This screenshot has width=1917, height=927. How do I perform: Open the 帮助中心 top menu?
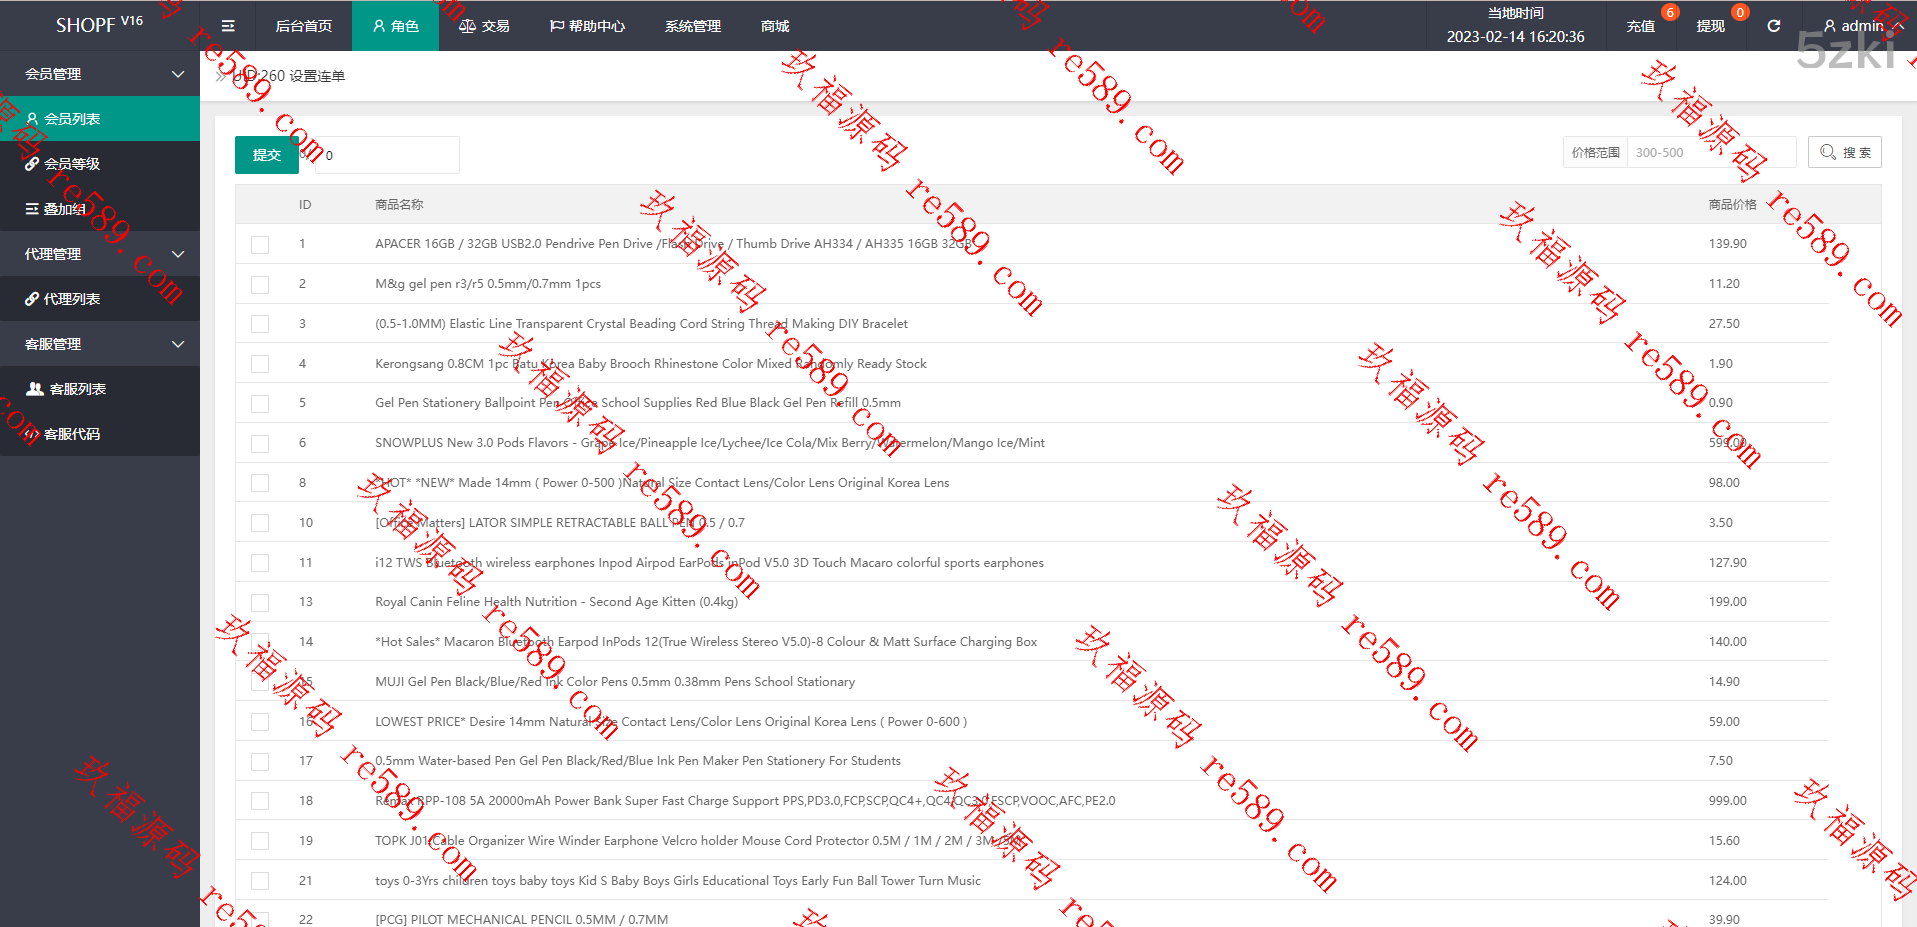tap(587, 26)
